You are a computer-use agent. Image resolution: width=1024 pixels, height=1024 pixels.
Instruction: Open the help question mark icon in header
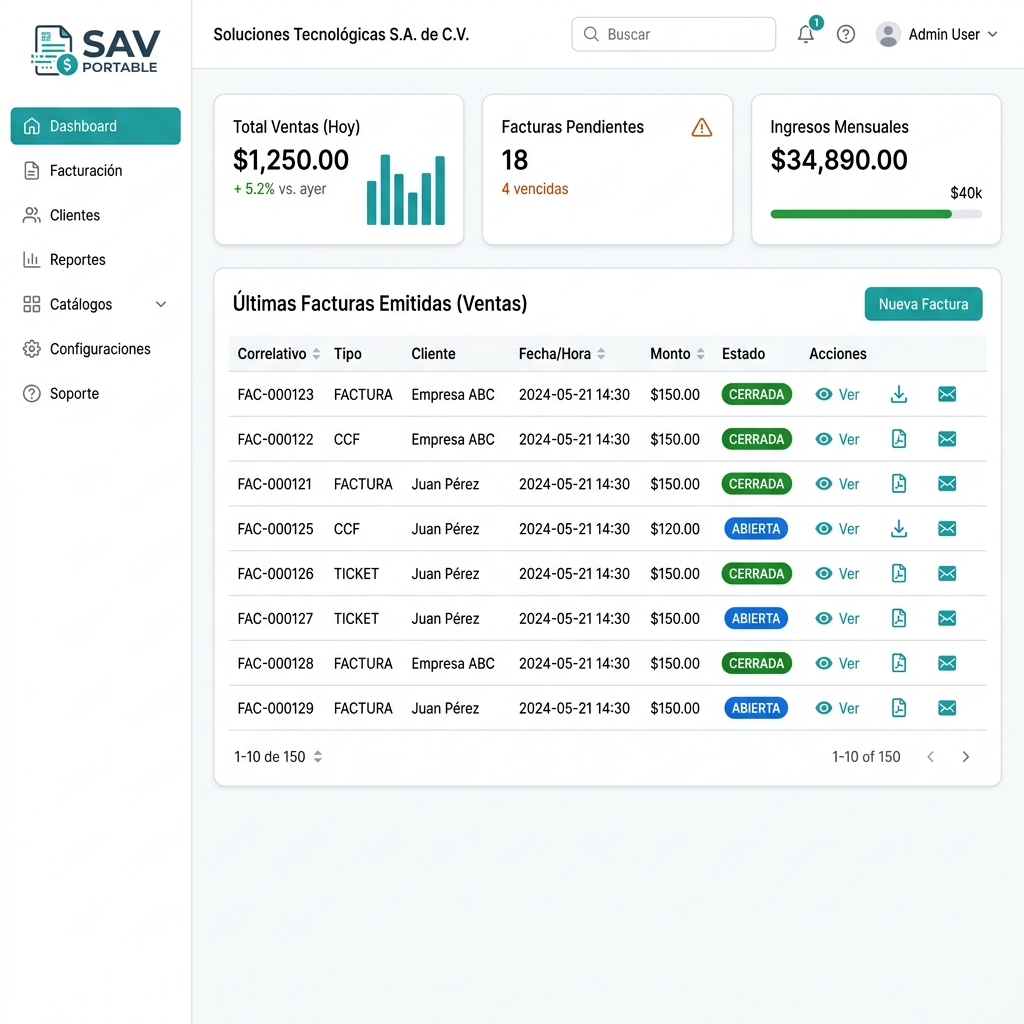(x=846, y=34)
